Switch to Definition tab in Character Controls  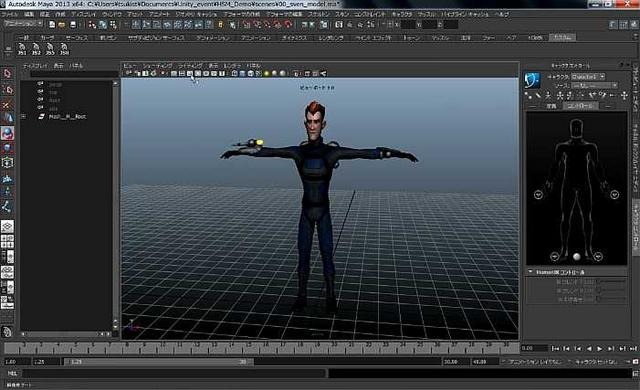[x=551, y=106]
